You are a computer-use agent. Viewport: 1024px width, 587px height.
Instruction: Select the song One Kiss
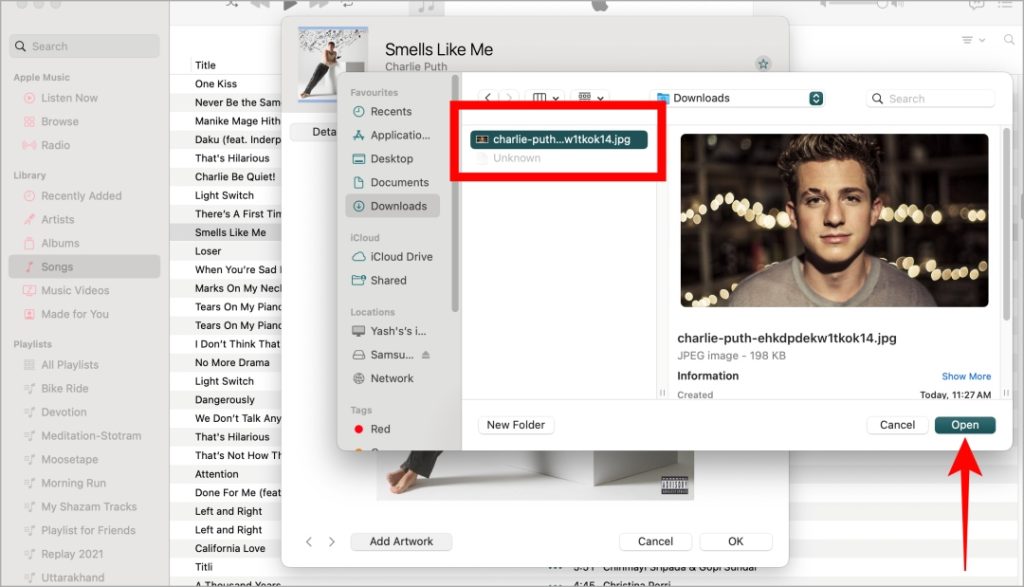point(216,84)
